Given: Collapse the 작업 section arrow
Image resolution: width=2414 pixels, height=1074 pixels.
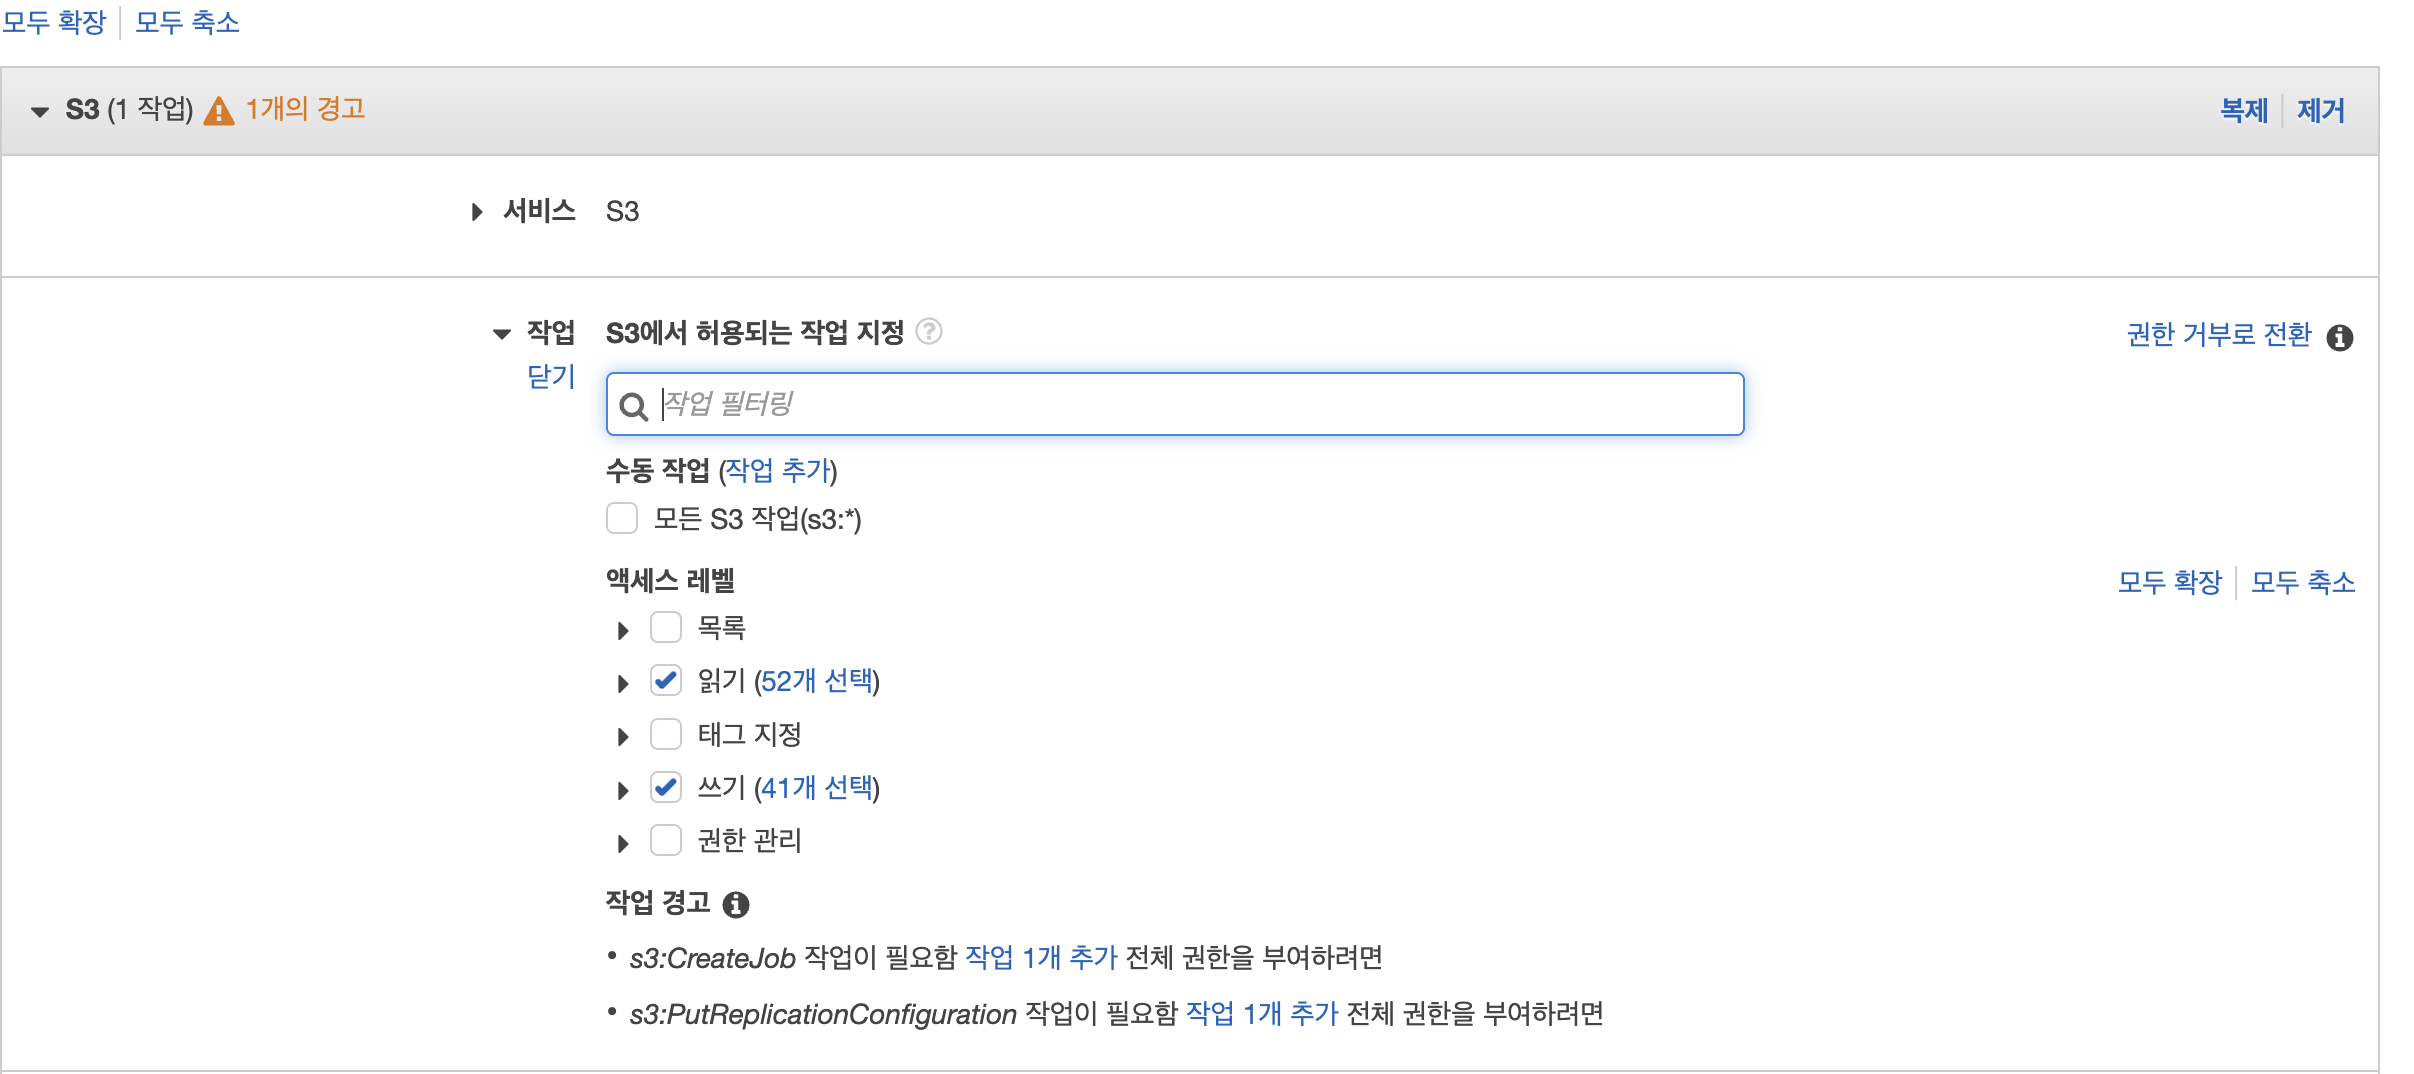Looking at the screenshot, I should [502, 334].
